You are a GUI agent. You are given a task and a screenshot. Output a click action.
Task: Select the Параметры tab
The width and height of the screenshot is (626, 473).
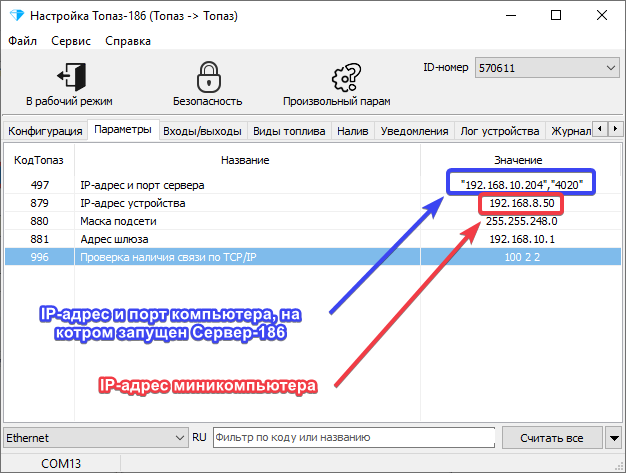123,129
